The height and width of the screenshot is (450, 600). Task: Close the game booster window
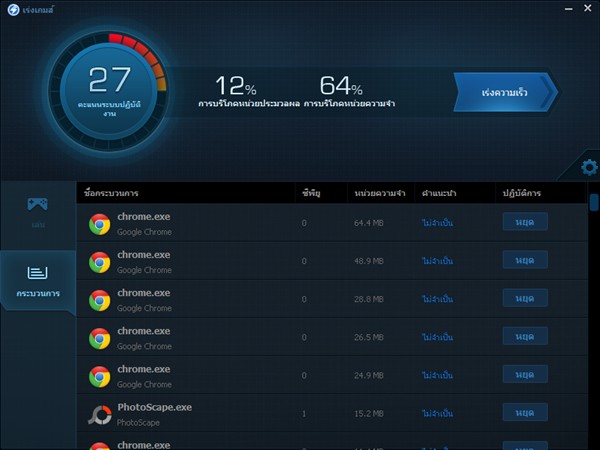[588, 8]
